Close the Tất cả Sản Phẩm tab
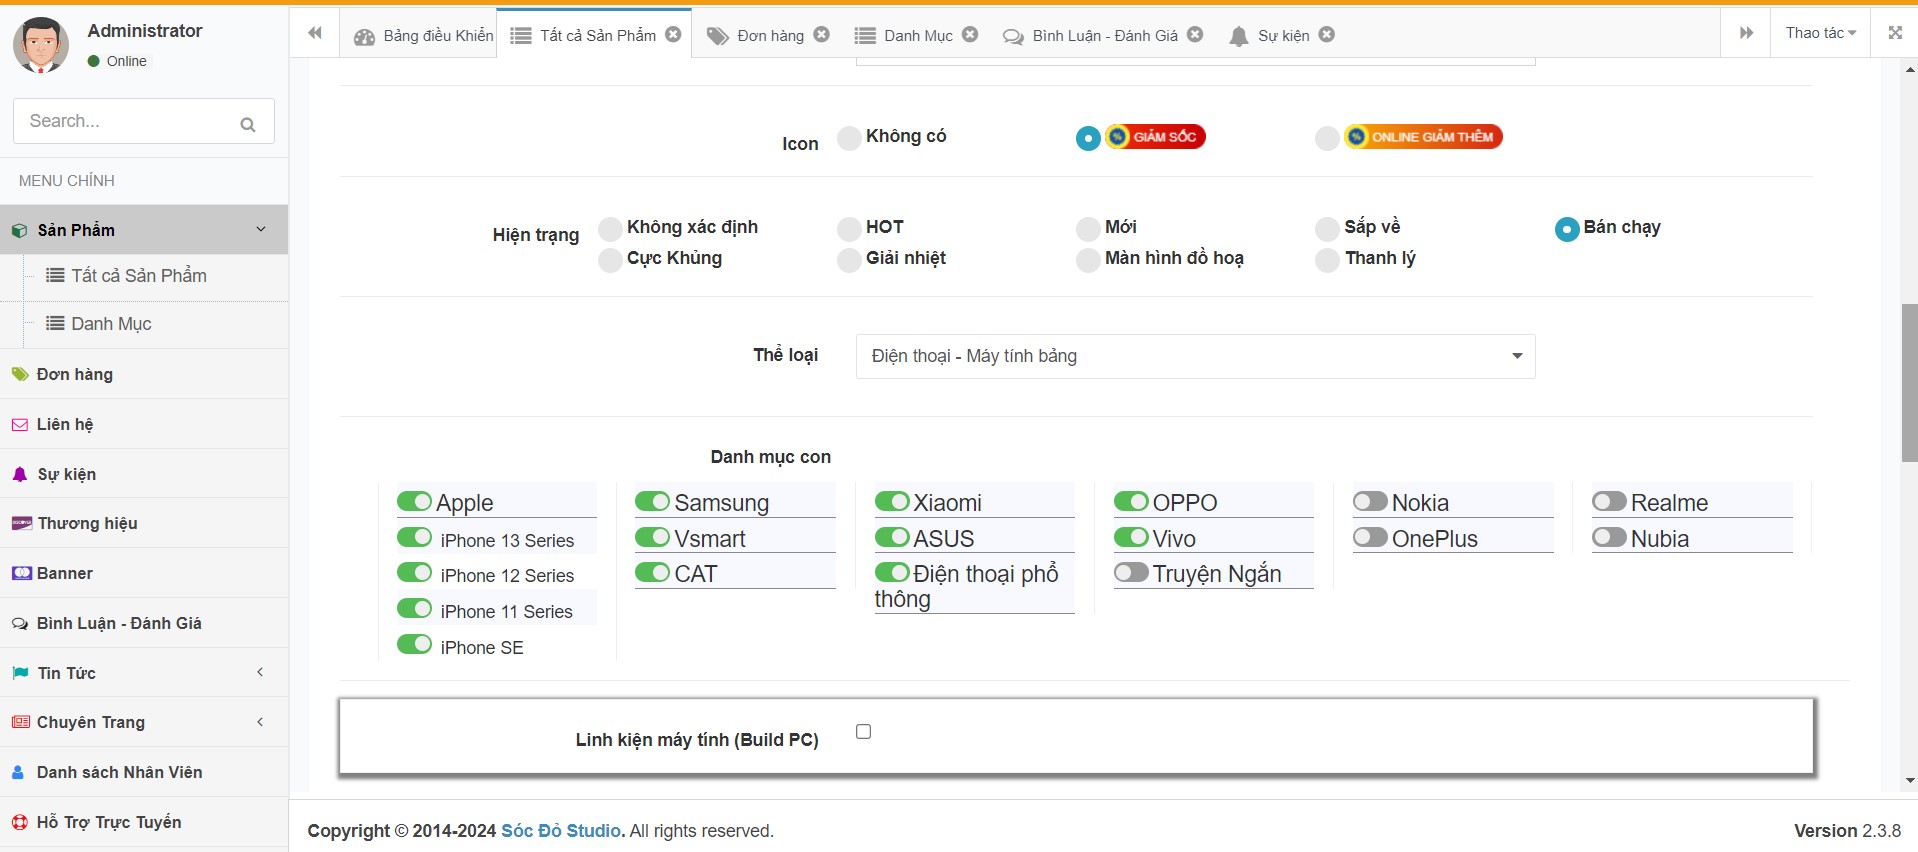Screen dimensions: 1918x852 pos(674,34)
